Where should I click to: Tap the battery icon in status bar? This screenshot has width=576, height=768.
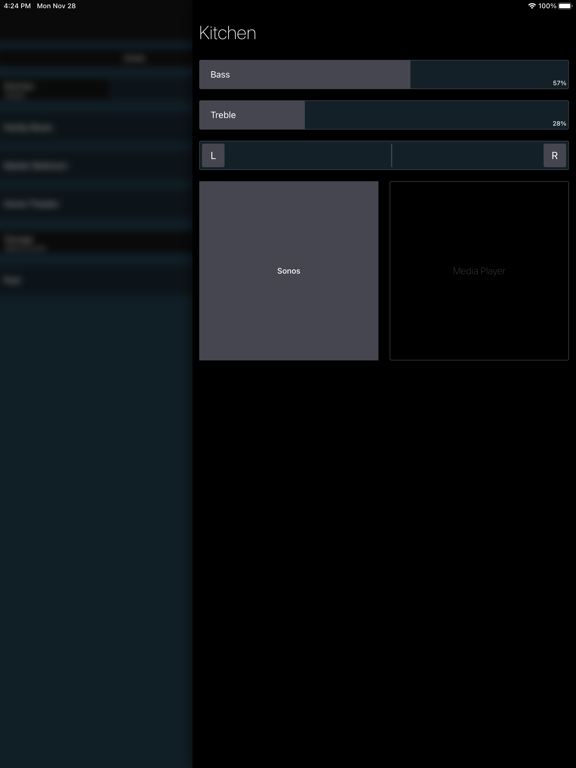coord(565,6)
